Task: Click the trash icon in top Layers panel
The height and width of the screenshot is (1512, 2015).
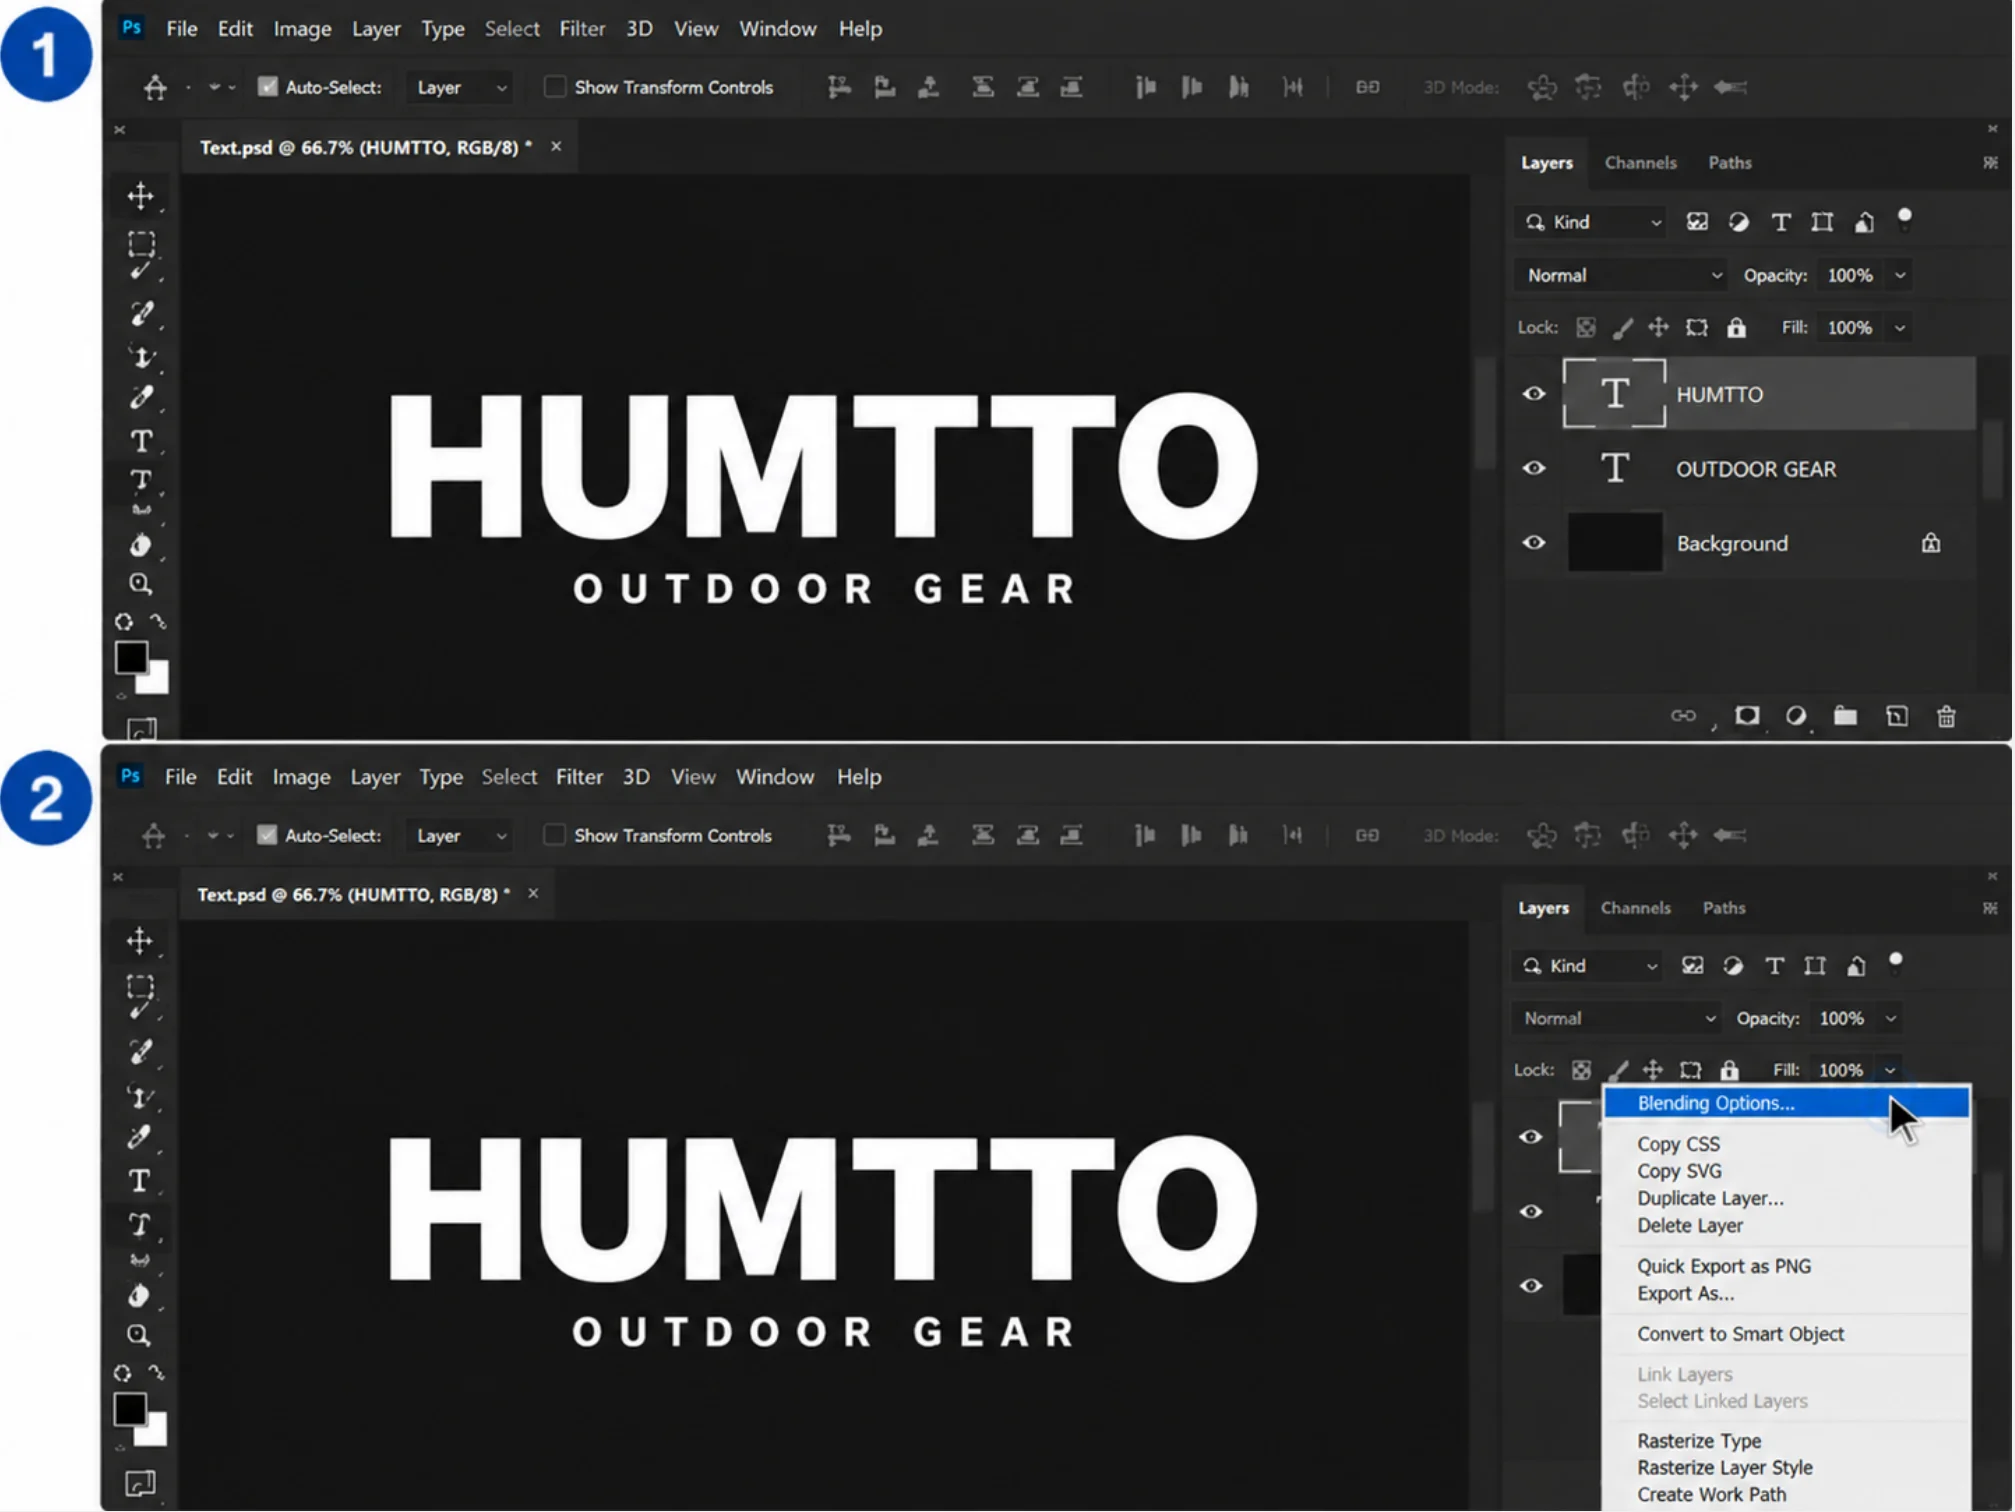Action: pyautogui.click(x=1946, y=716)
